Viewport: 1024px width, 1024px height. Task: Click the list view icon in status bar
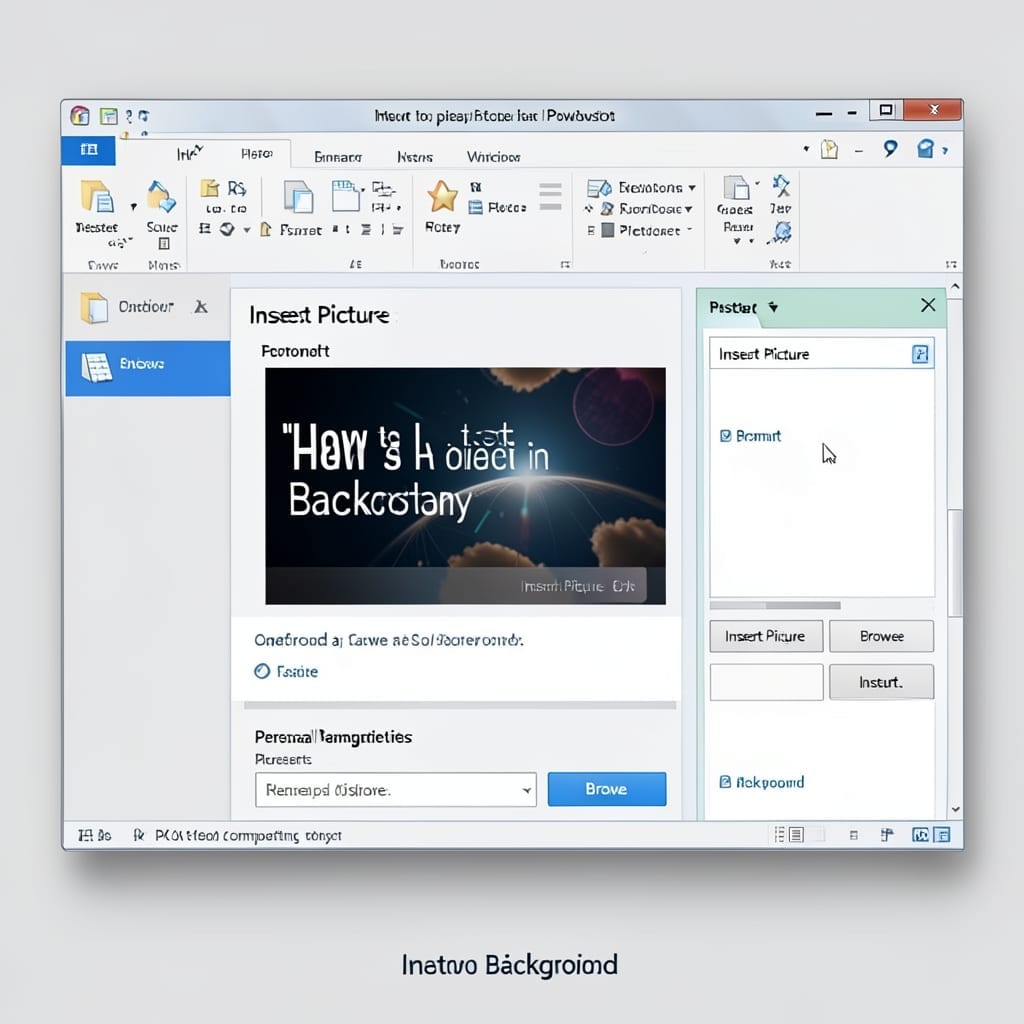[796, 835]
